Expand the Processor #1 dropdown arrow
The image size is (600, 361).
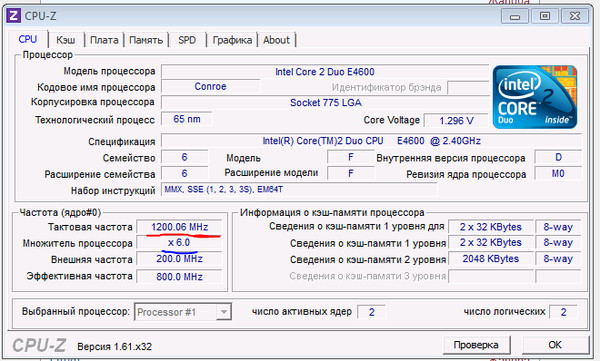point(223,312)
